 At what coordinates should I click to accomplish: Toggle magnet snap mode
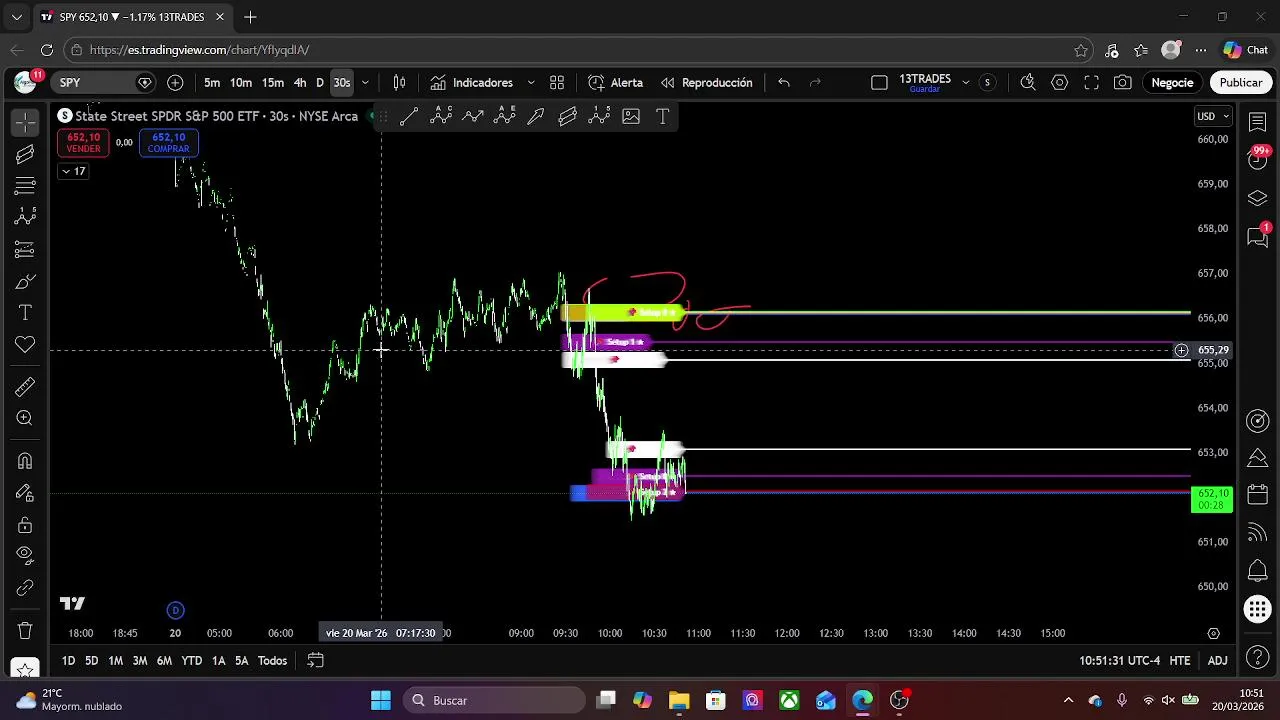pos(25,461)
